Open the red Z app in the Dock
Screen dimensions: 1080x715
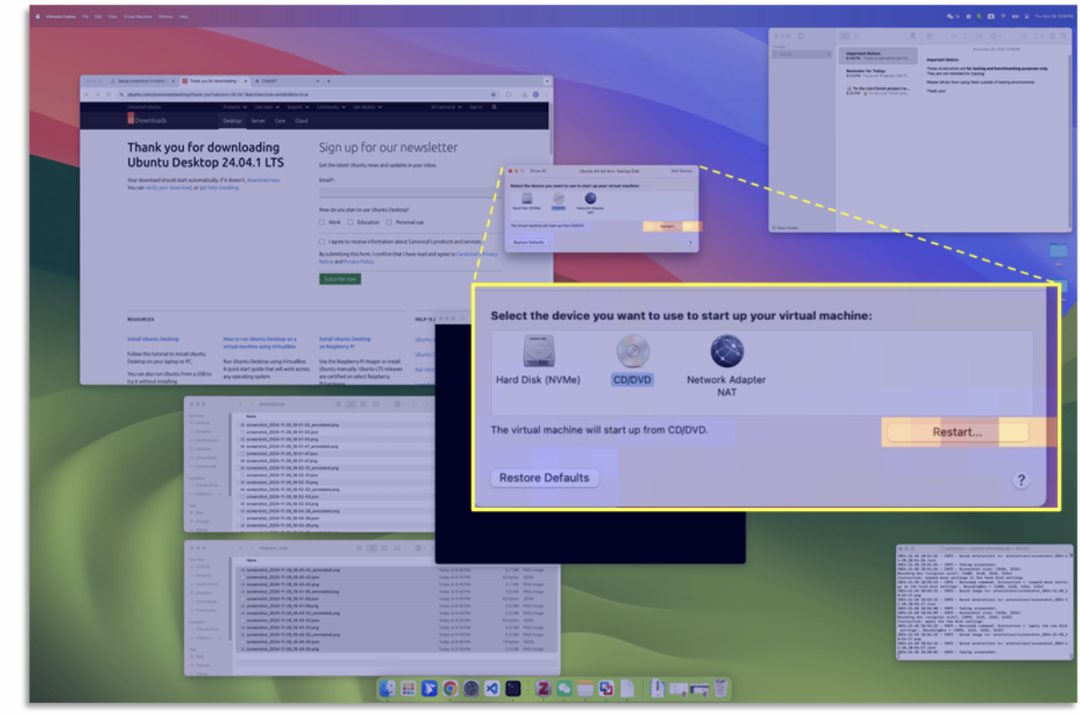point(543,688)
